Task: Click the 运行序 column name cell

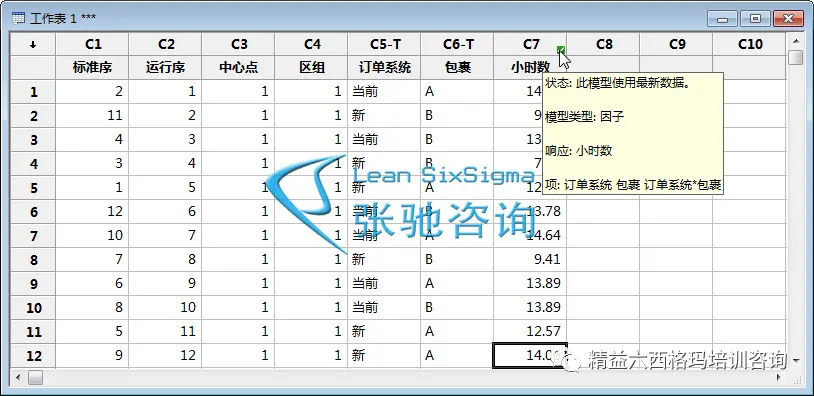Action: pos(166,67)
